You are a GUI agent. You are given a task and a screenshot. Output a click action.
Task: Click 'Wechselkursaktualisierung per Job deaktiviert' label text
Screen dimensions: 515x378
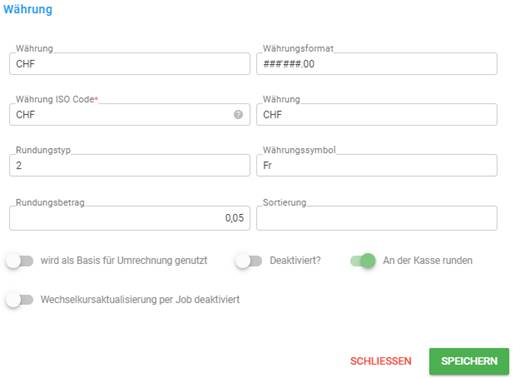coord(140,299)
